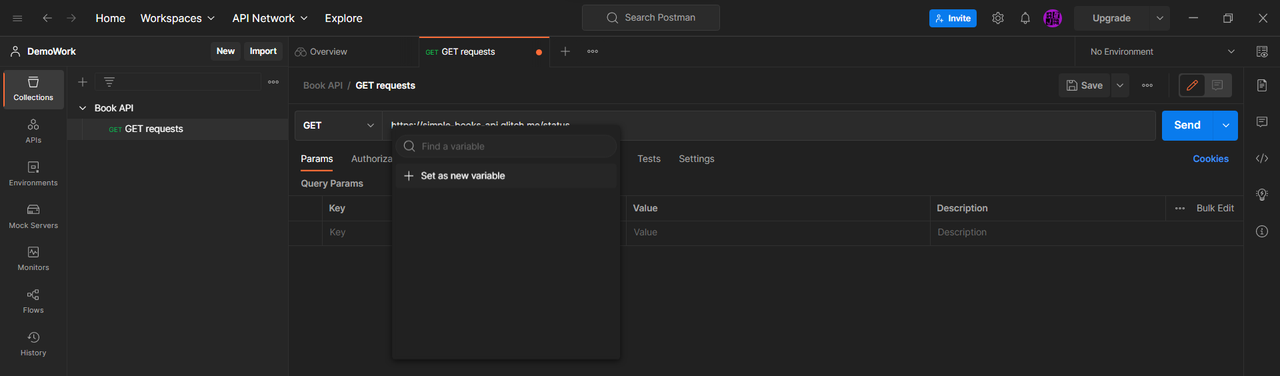Open the Save options dropdown arrow
Image resolution: width=1280 pixels, height=376 pixels.
click(x=1120, y=85)
